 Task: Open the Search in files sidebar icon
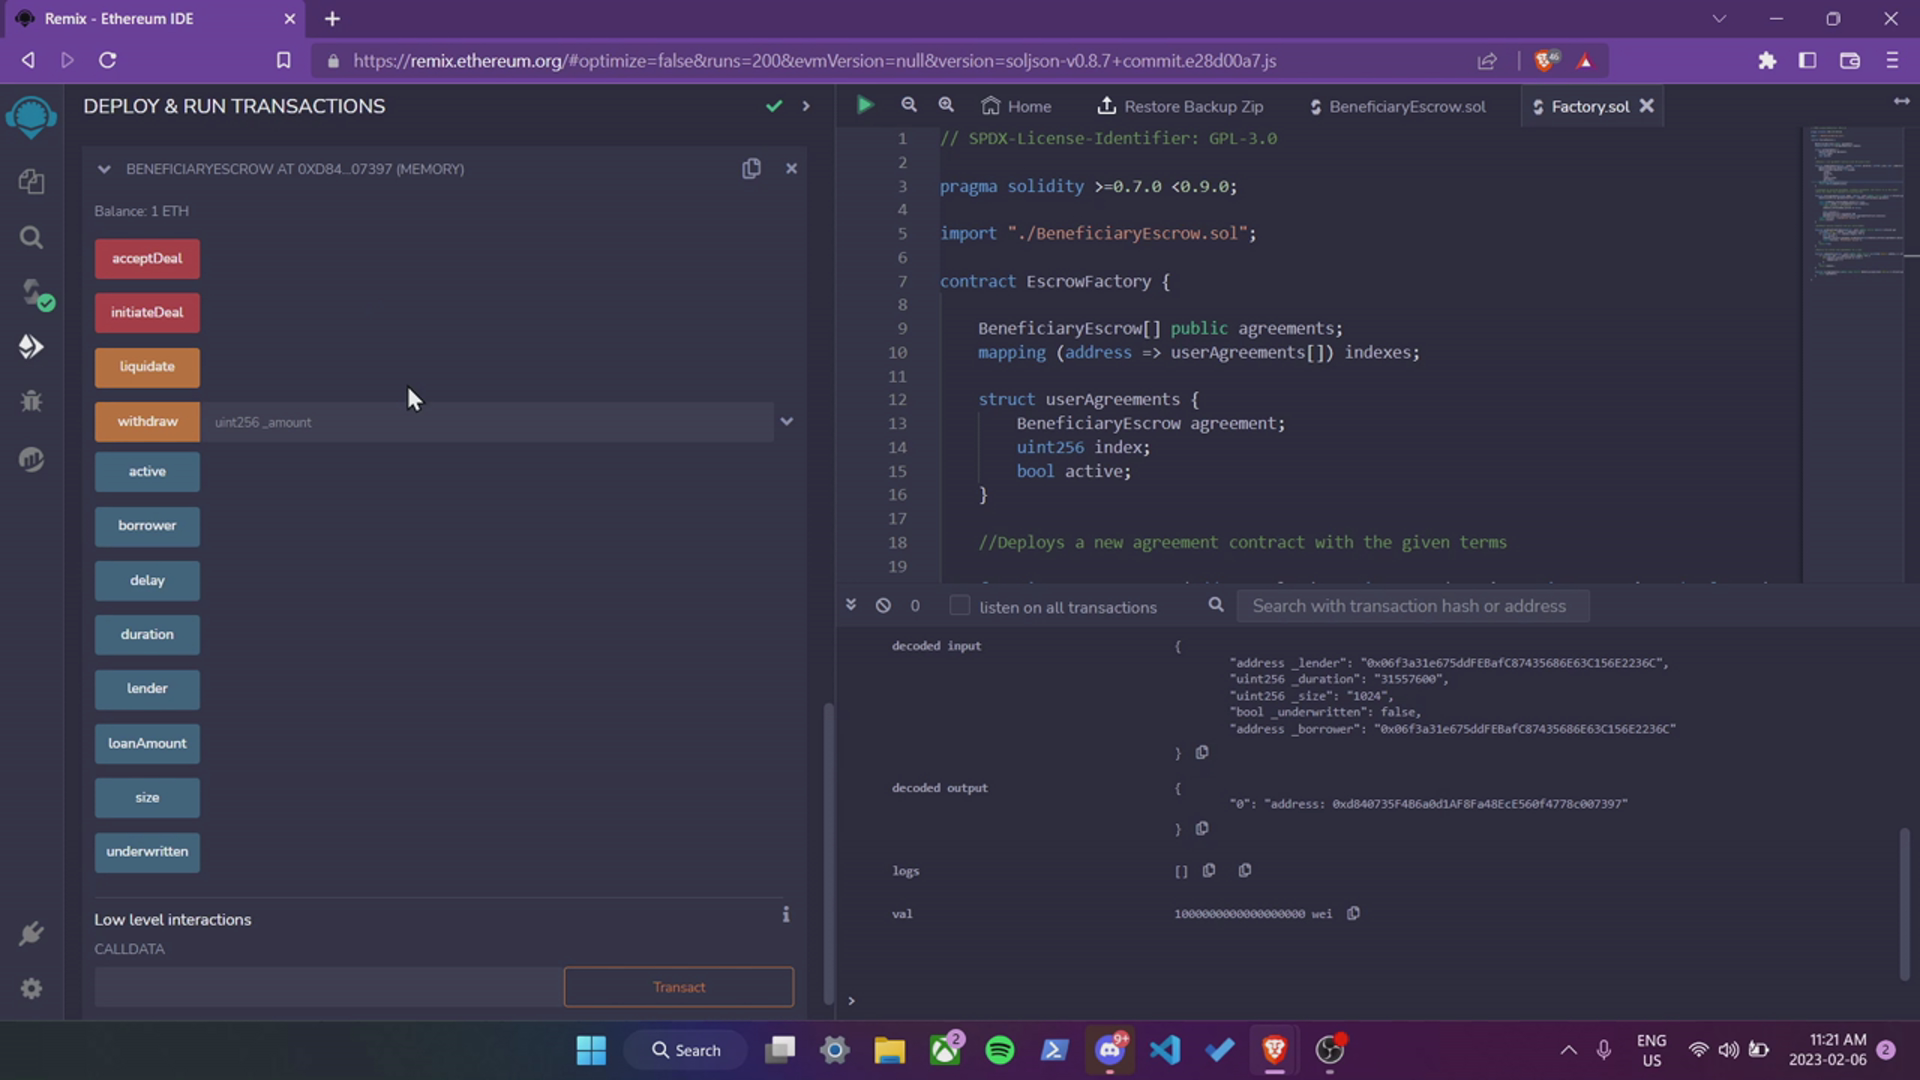click(x=31, y=237)
